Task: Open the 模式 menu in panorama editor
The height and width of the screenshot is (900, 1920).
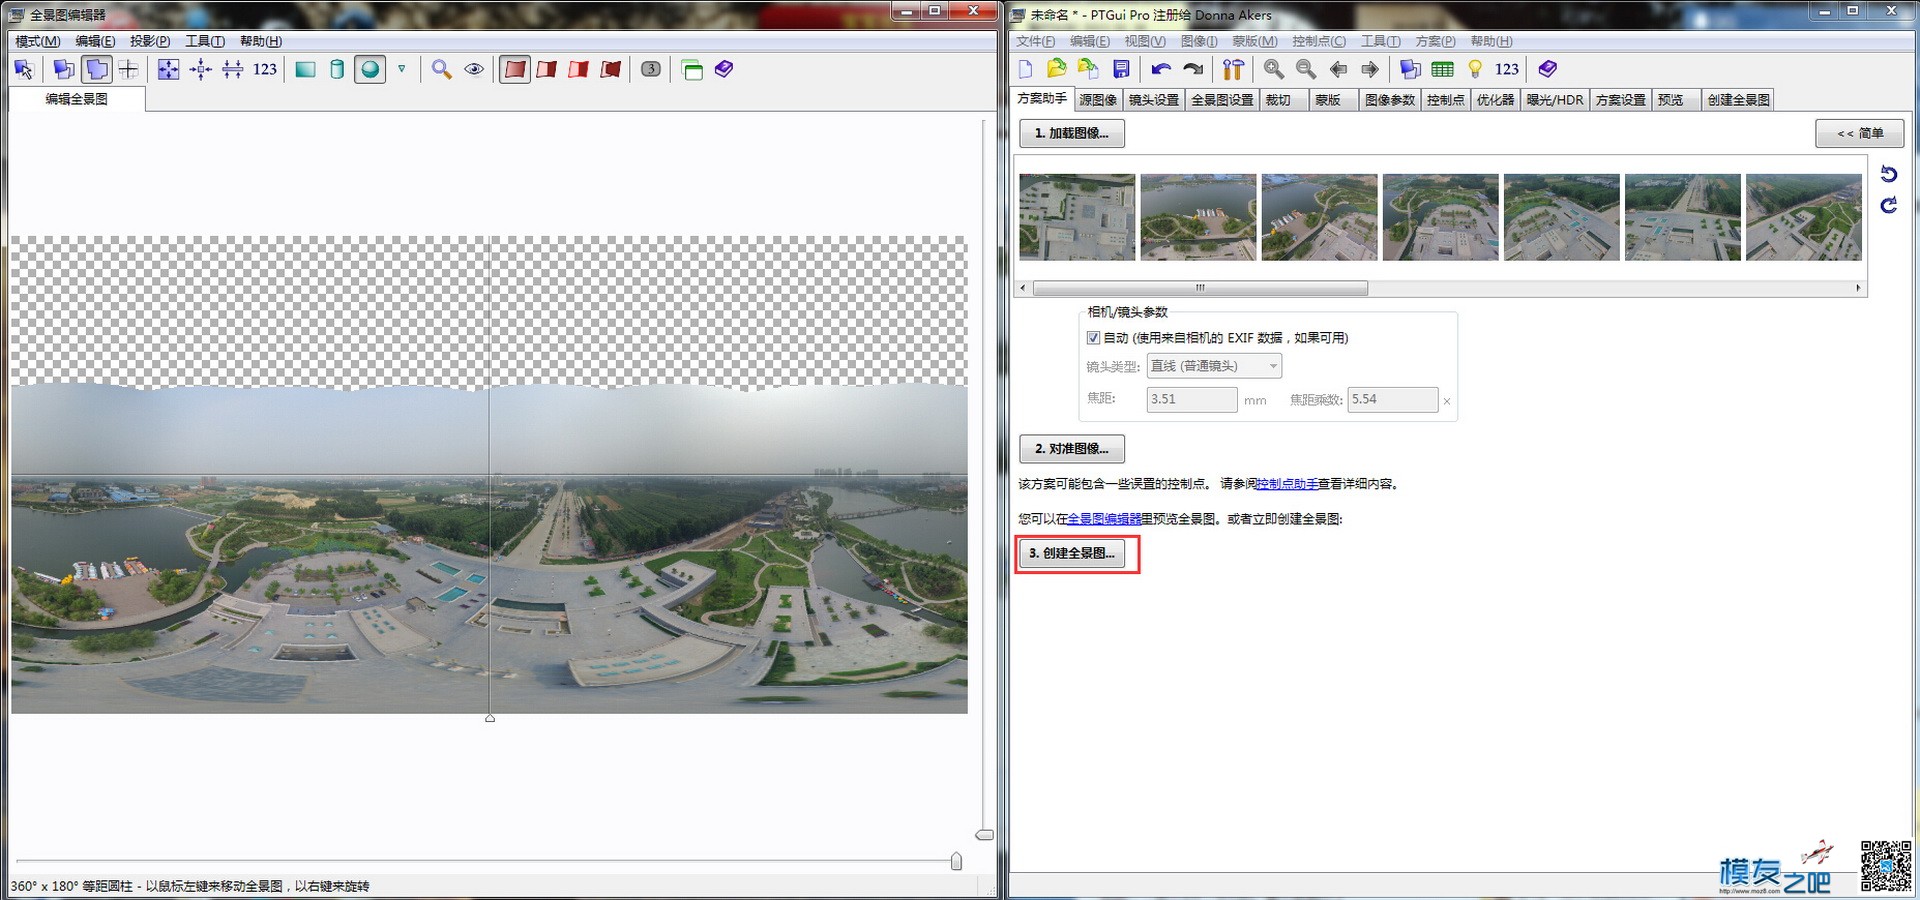Action: tap(38, 41)
